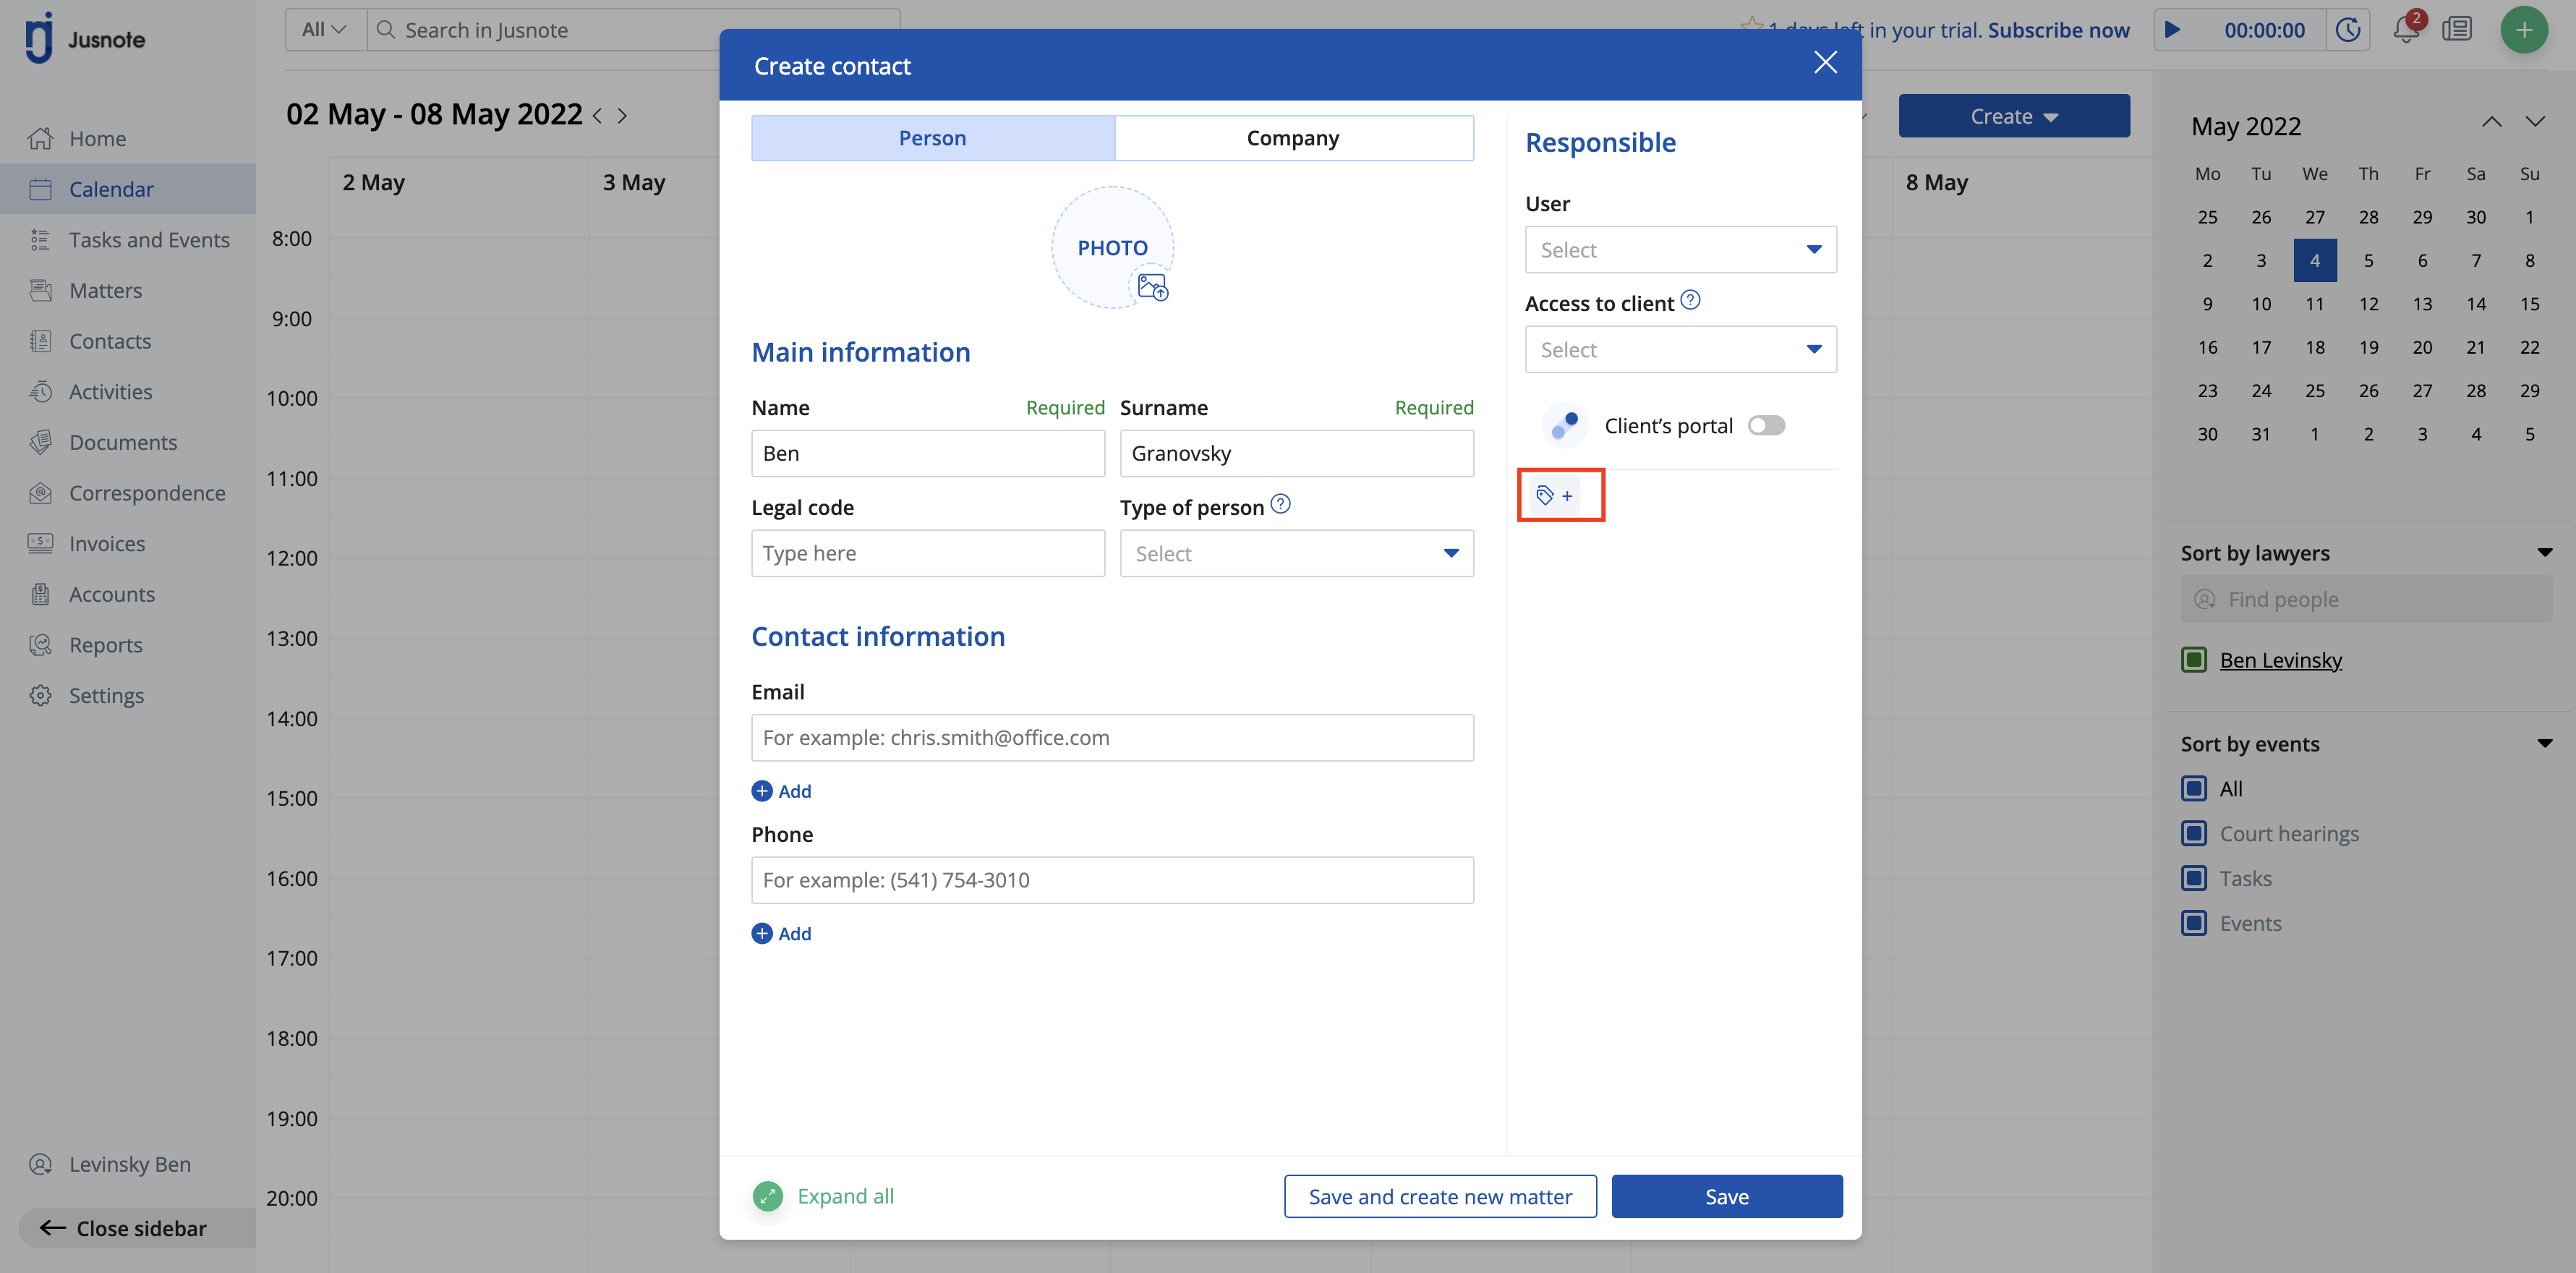Screen dimensions: 2576x1273
Task: Go to previous week arrow
Action: (x=598, y=116)
